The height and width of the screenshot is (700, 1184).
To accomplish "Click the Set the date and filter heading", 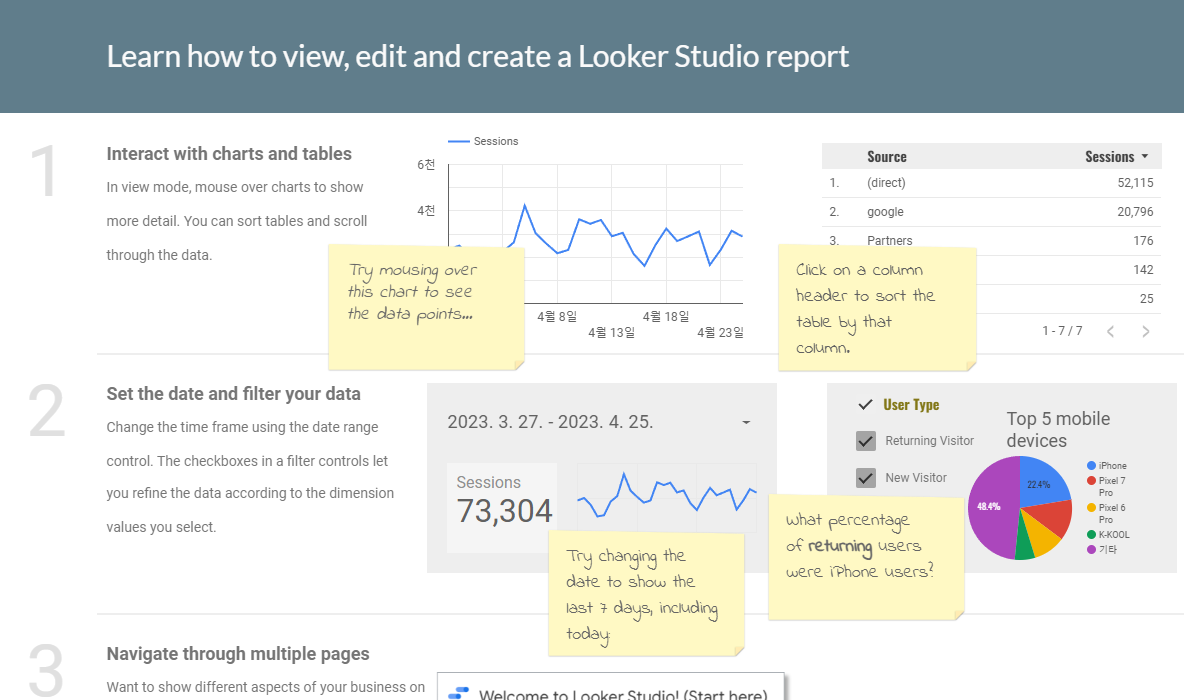I will 233,394.
